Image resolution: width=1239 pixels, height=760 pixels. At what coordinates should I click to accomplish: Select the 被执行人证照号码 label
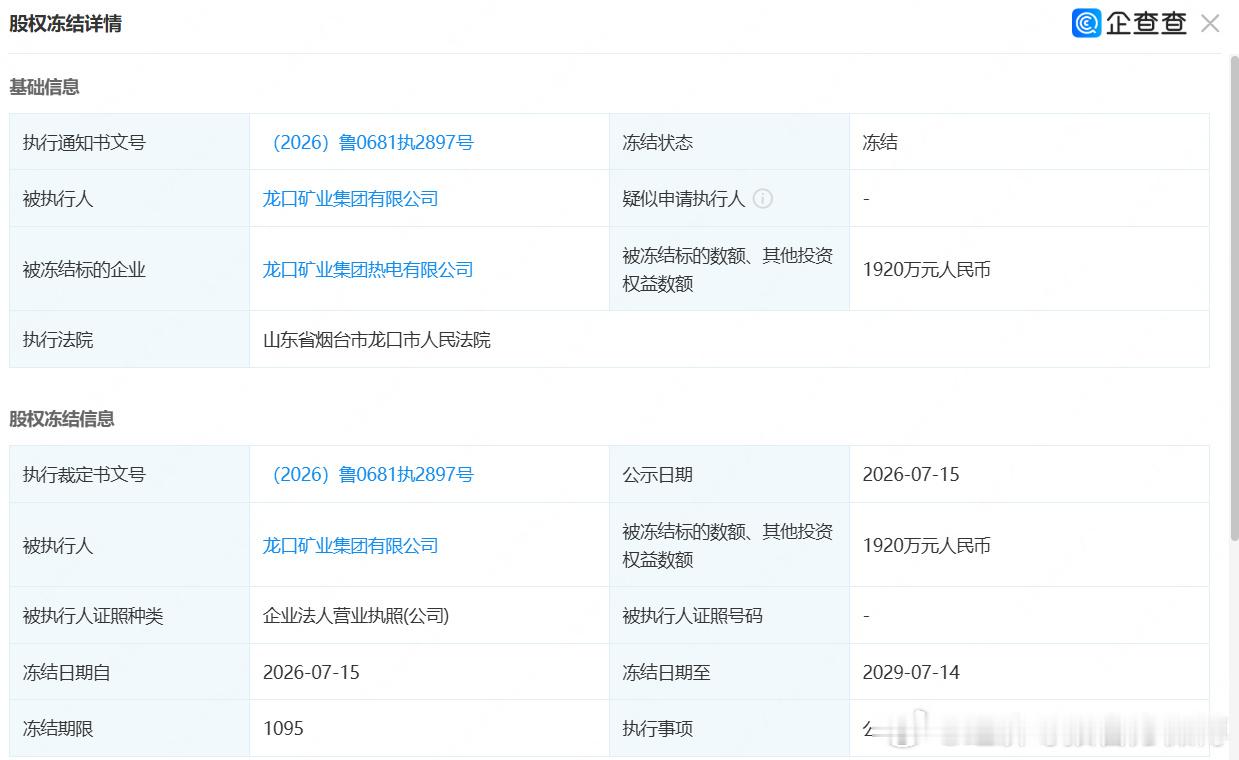click(692, 616)
